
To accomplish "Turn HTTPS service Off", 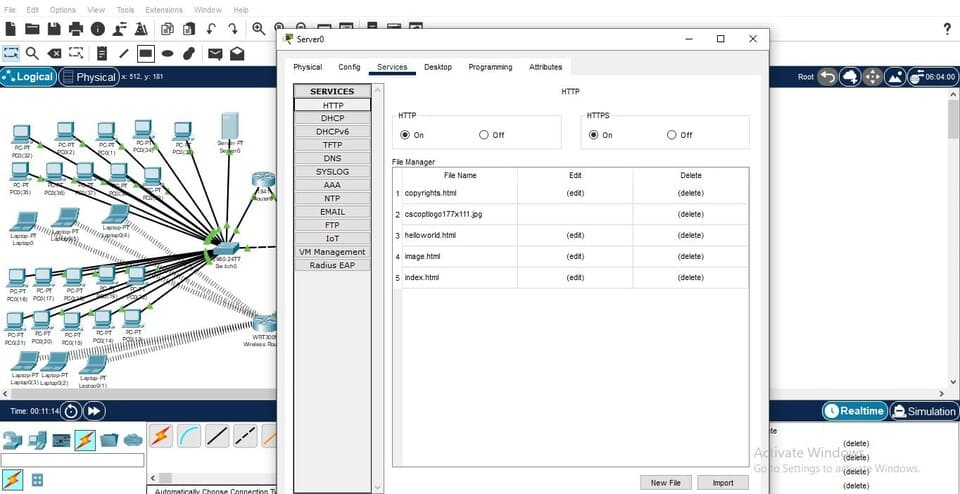I will [672, 135].
